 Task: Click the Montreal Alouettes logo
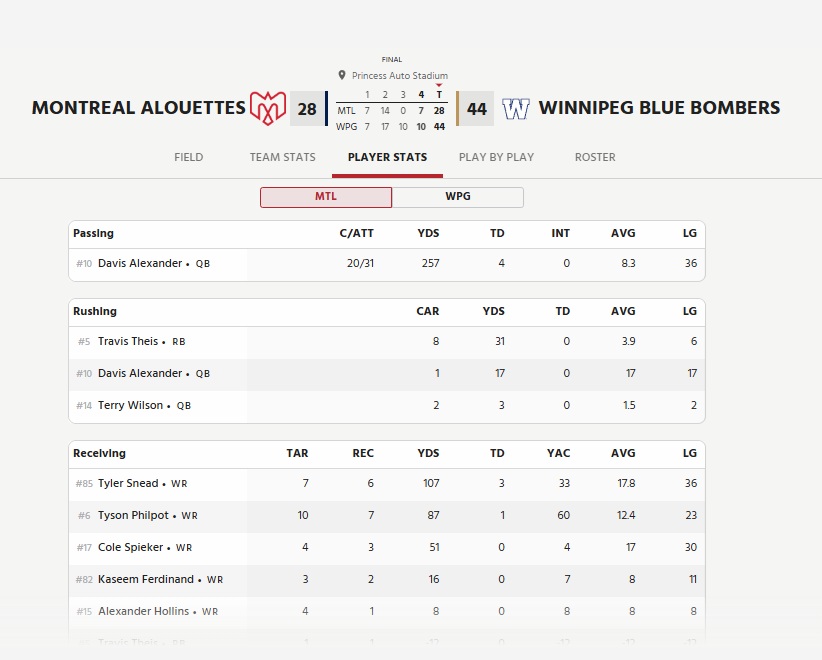pos(268,108)
